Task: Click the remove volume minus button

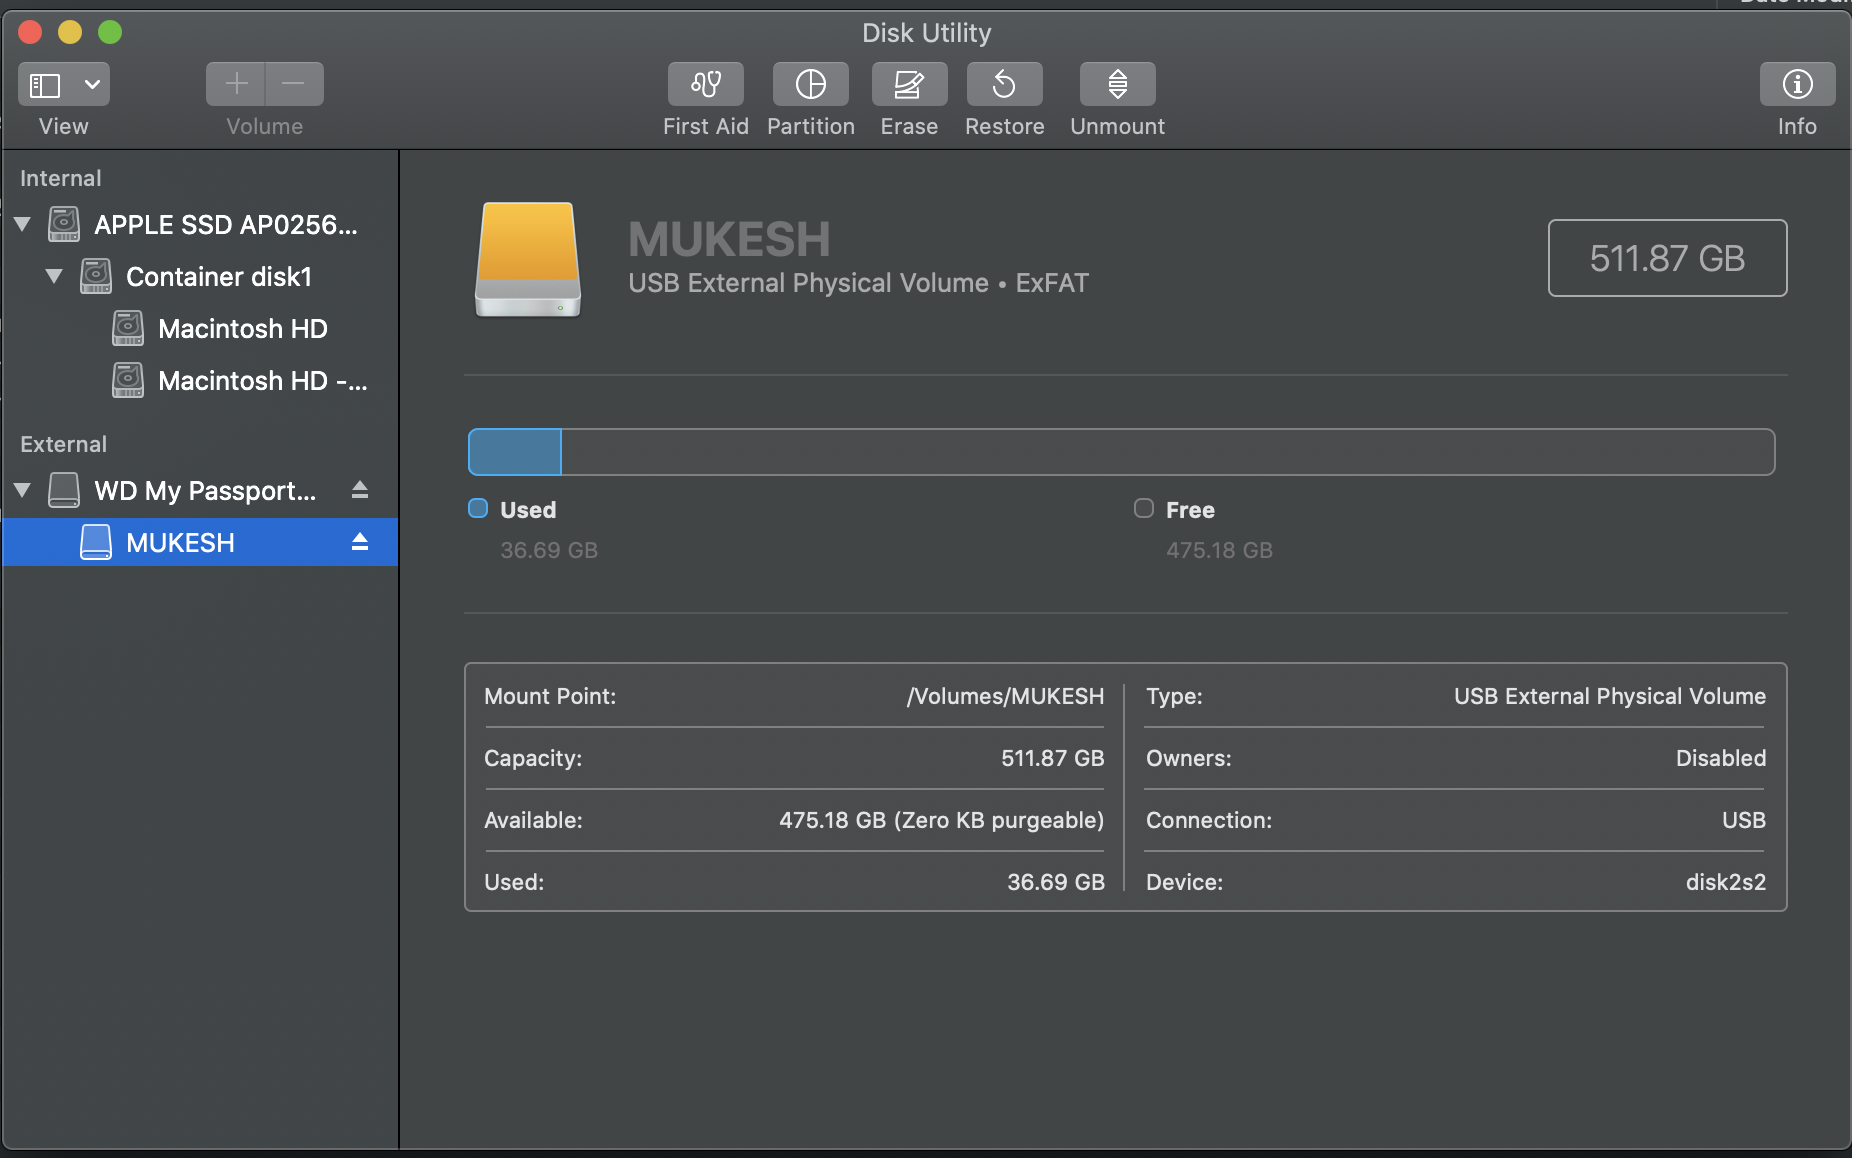Action: pyautogui.click(x=294, y=84)
